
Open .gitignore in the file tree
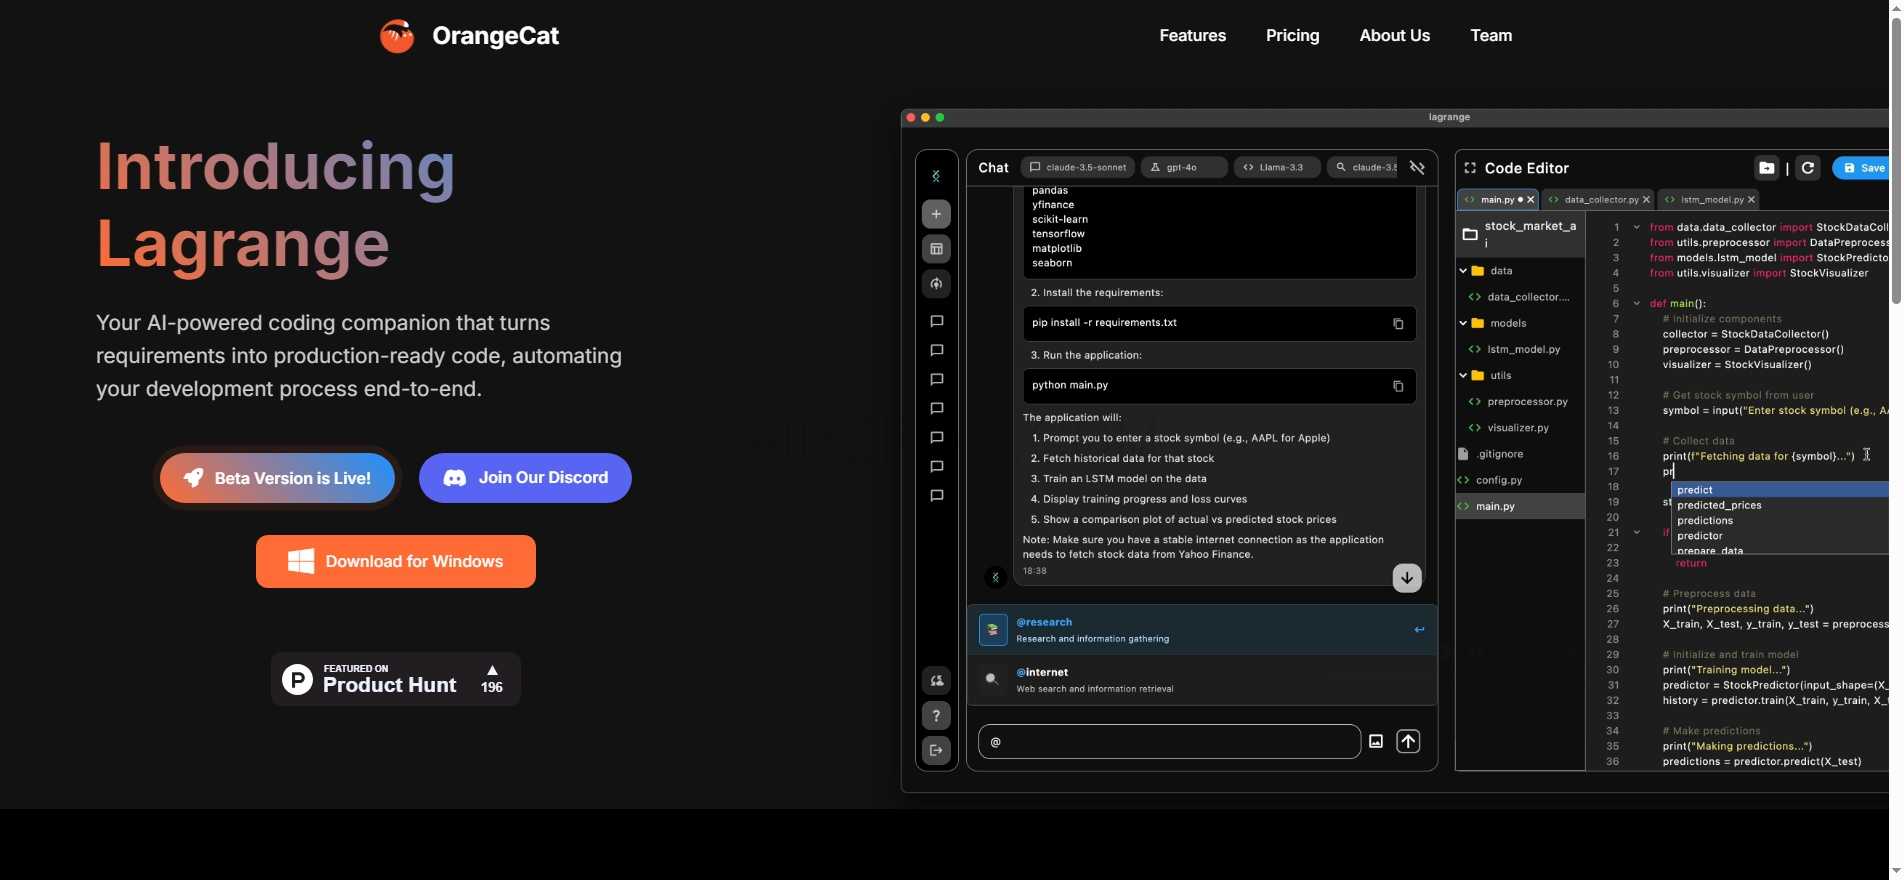tap(1520, 454)
